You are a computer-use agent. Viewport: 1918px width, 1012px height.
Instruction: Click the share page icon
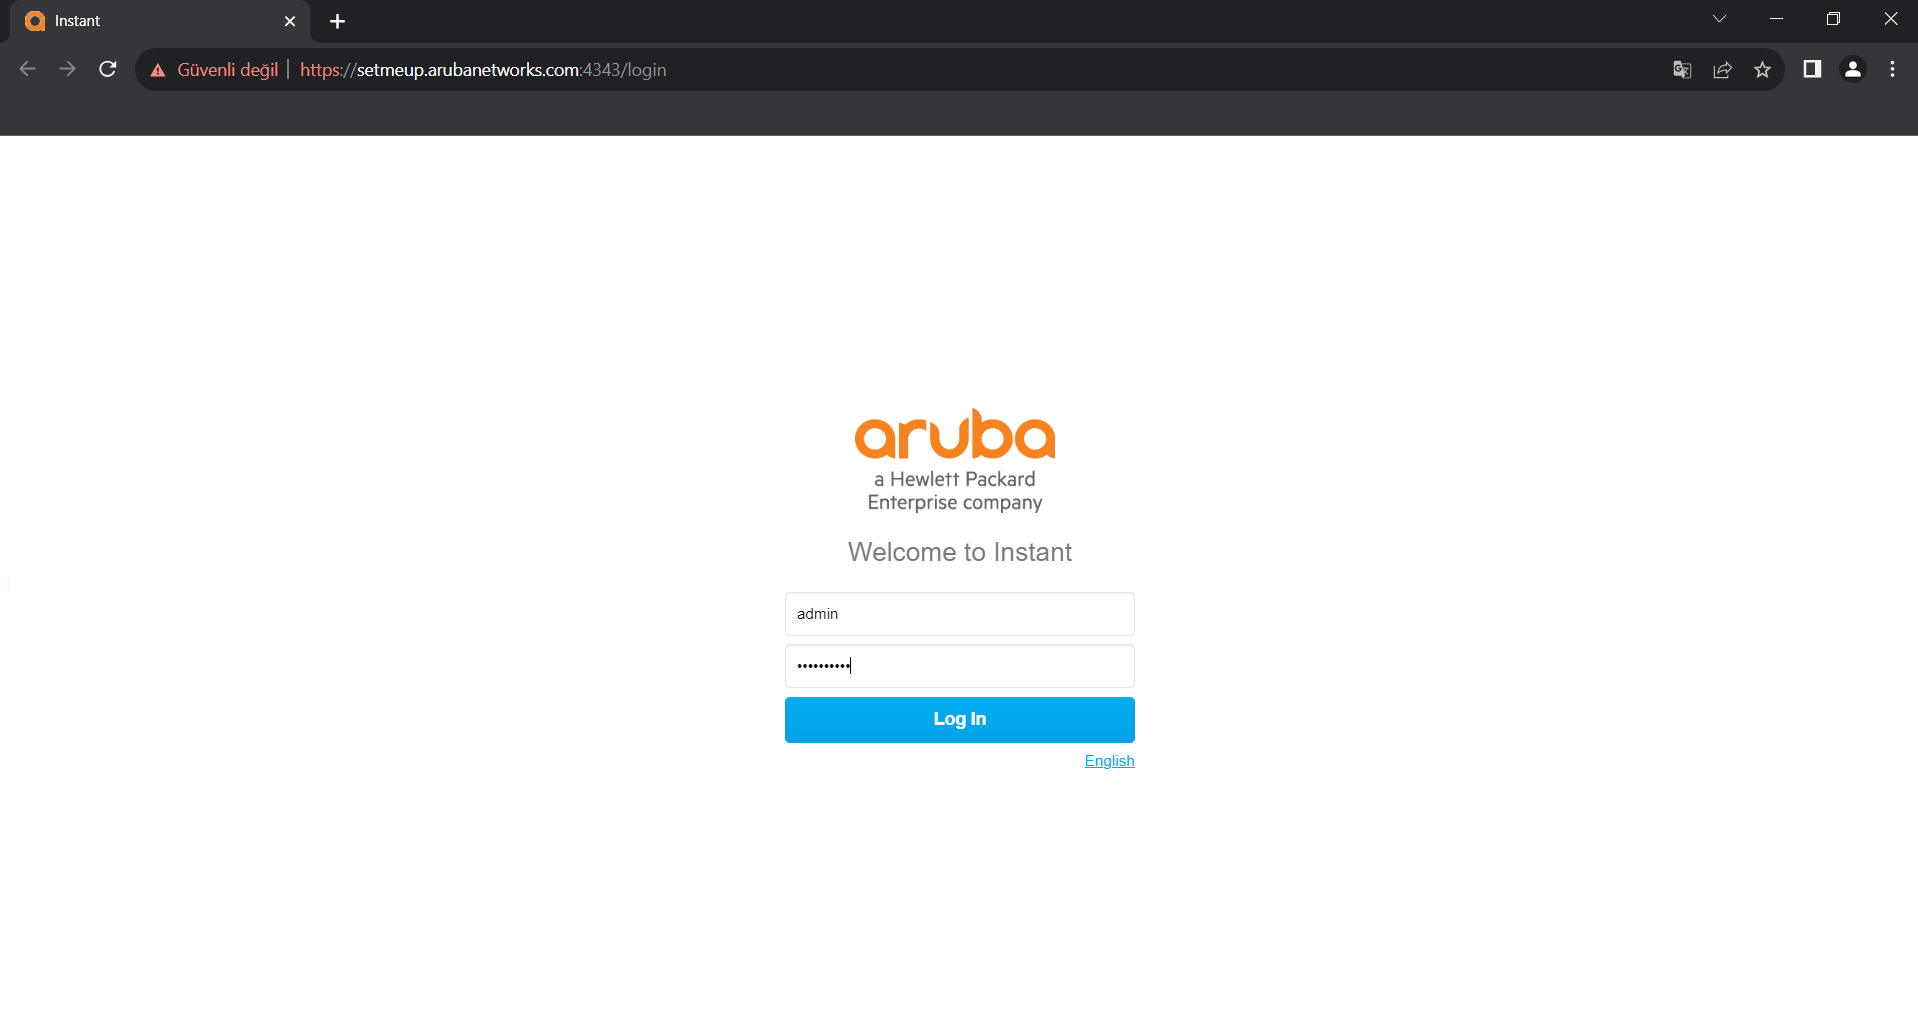1722,69
